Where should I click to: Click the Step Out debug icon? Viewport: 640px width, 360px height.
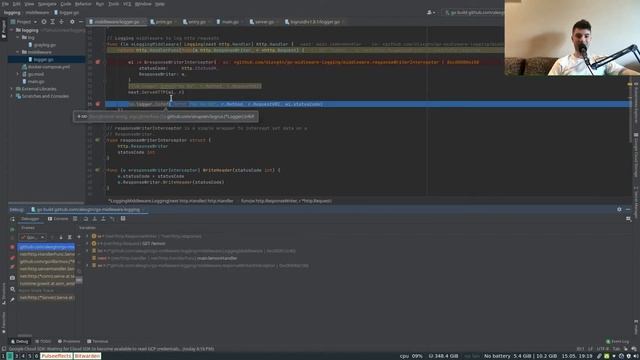(103, 219)
